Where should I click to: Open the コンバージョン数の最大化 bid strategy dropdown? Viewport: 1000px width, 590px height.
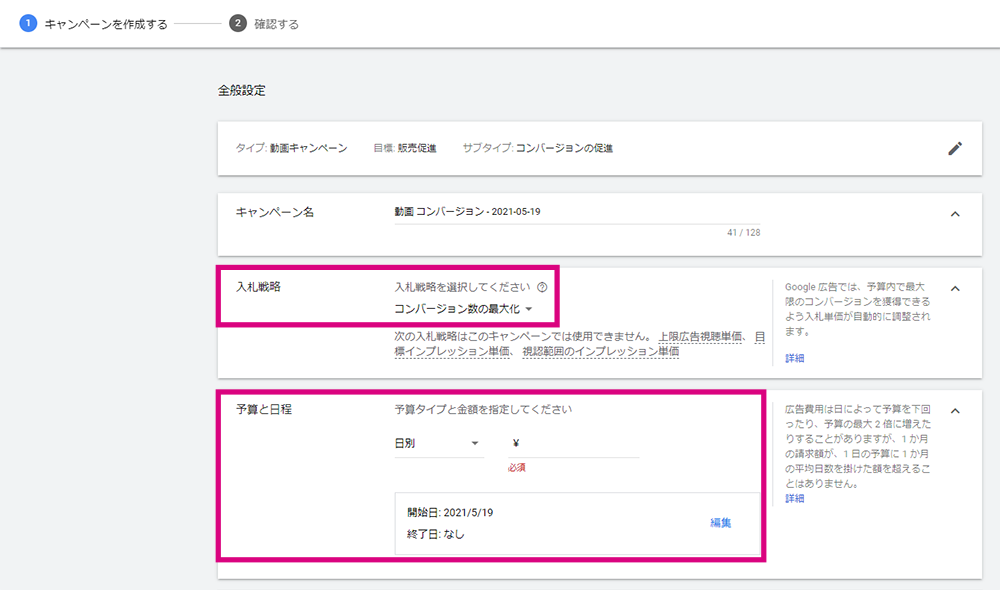point(463,309)
